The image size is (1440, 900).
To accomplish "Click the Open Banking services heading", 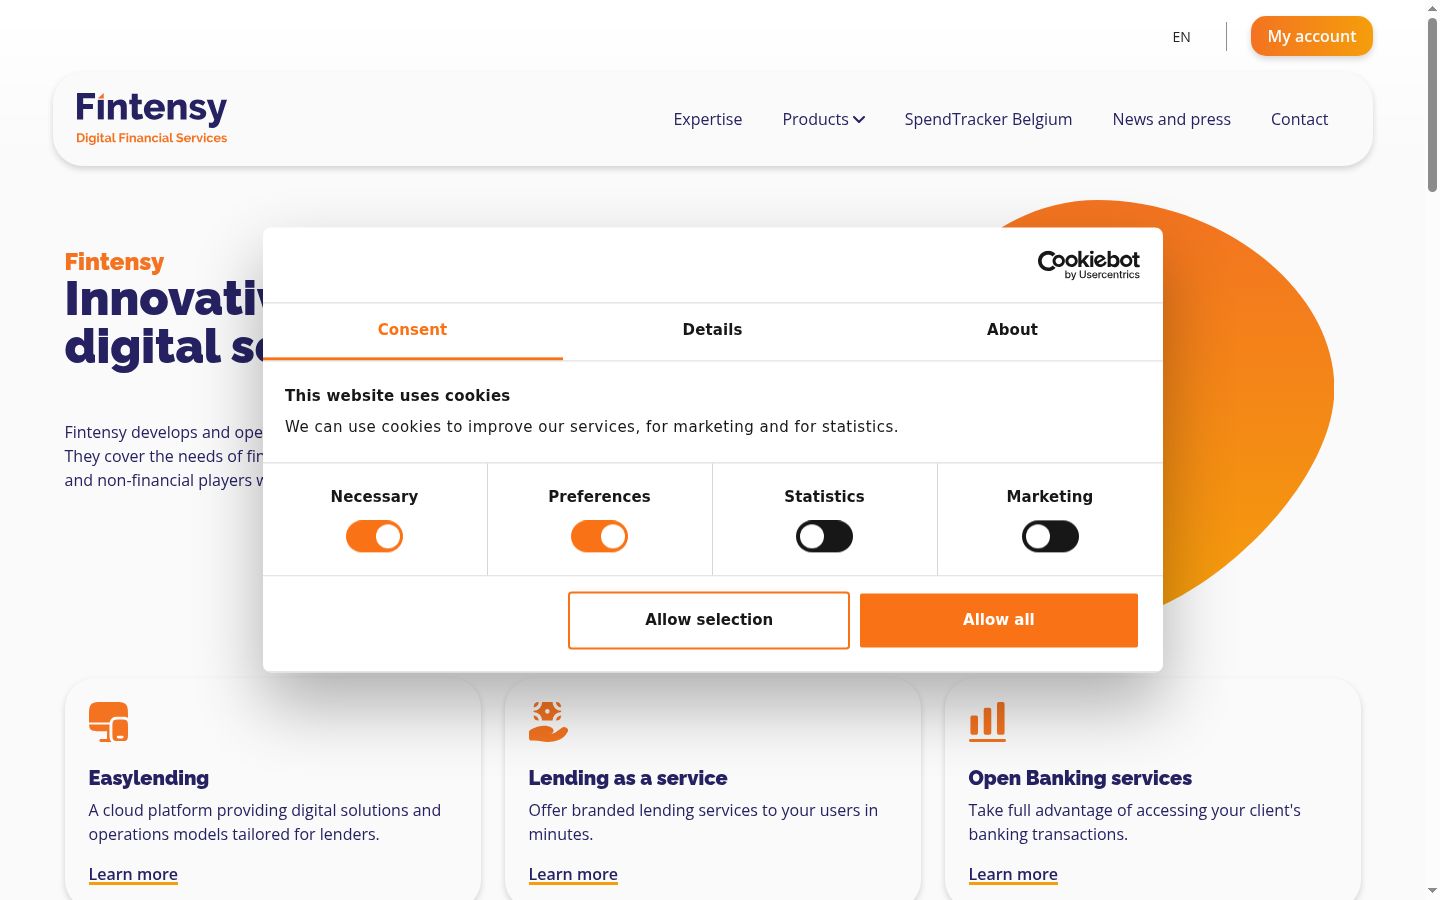I will pos(1080,778).
